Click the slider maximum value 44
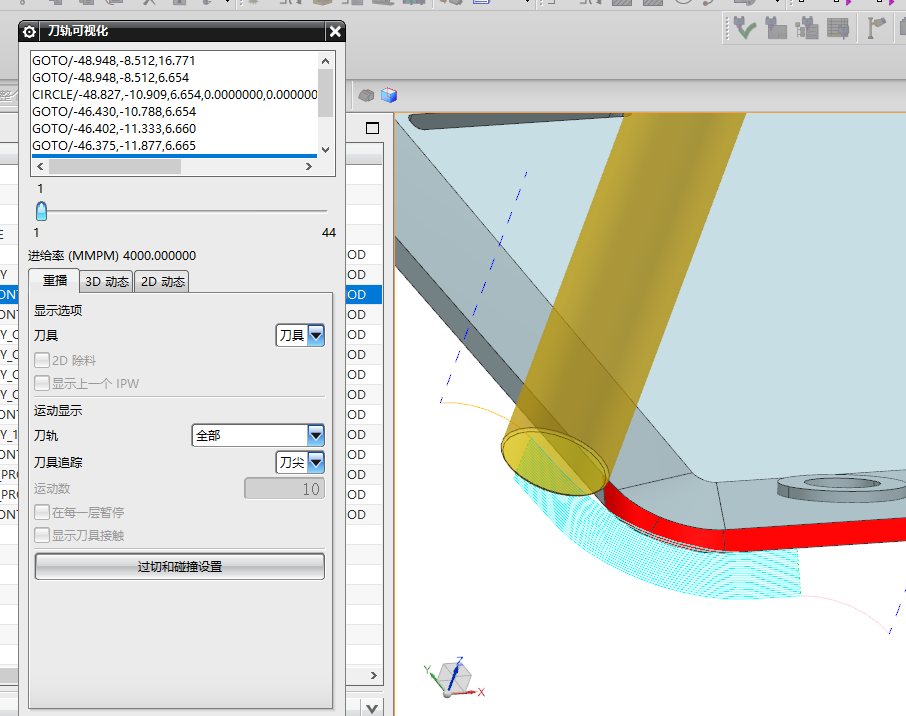This screenshot has height=716, width=906. click(x=329, y=232)
